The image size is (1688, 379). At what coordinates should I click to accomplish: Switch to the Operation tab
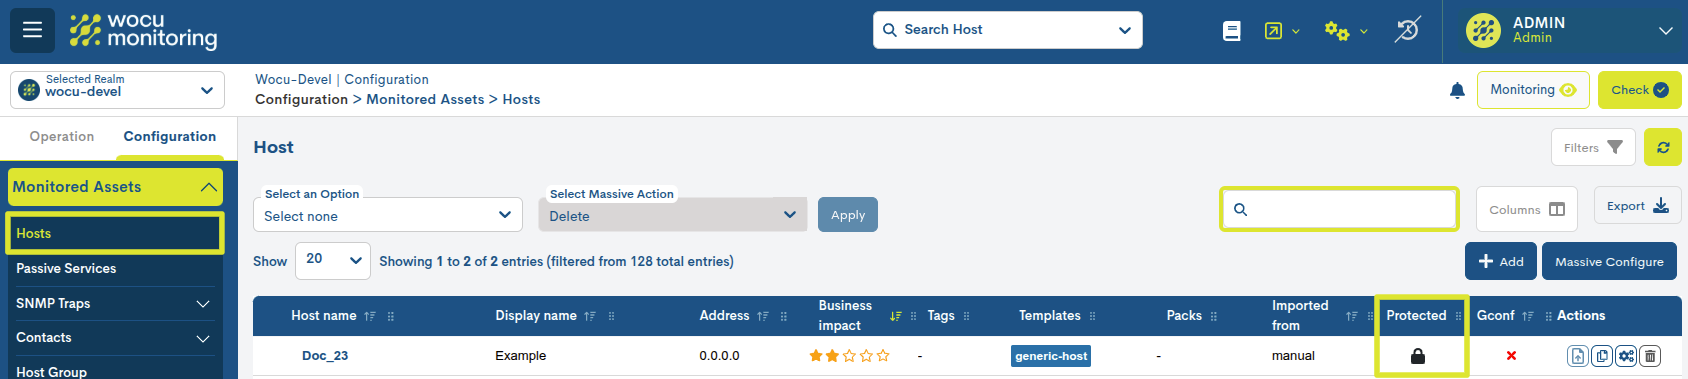pos(62,137)
